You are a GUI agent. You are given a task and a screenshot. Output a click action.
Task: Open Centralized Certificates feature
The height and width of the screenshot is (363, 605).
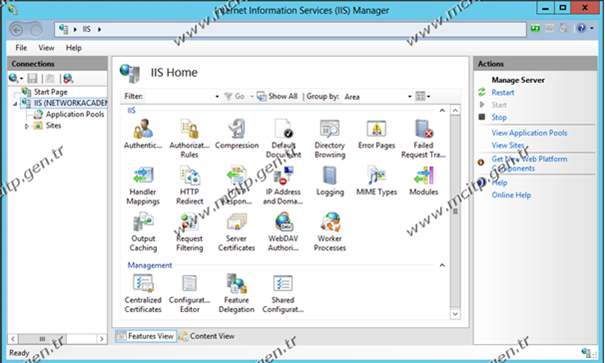(143, 293)
